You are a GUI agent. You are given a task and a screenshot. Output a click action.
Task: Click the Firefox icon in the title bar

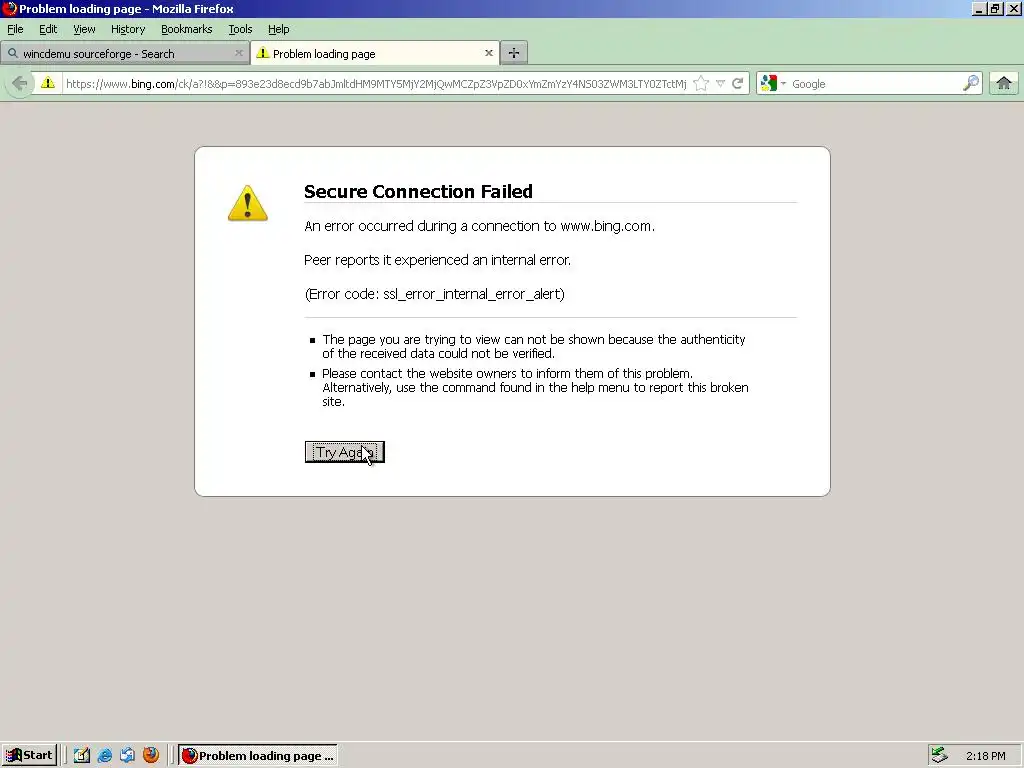pyautogui.click(x=9, y=8)
